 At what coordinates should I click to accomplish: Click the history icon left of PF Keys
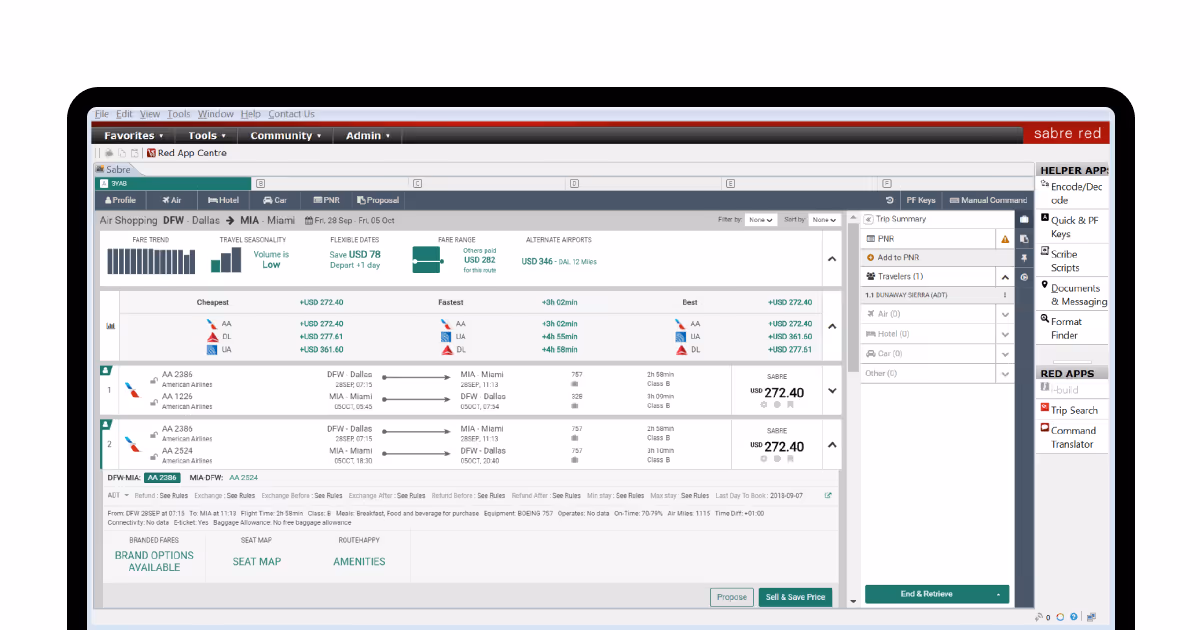890,200
